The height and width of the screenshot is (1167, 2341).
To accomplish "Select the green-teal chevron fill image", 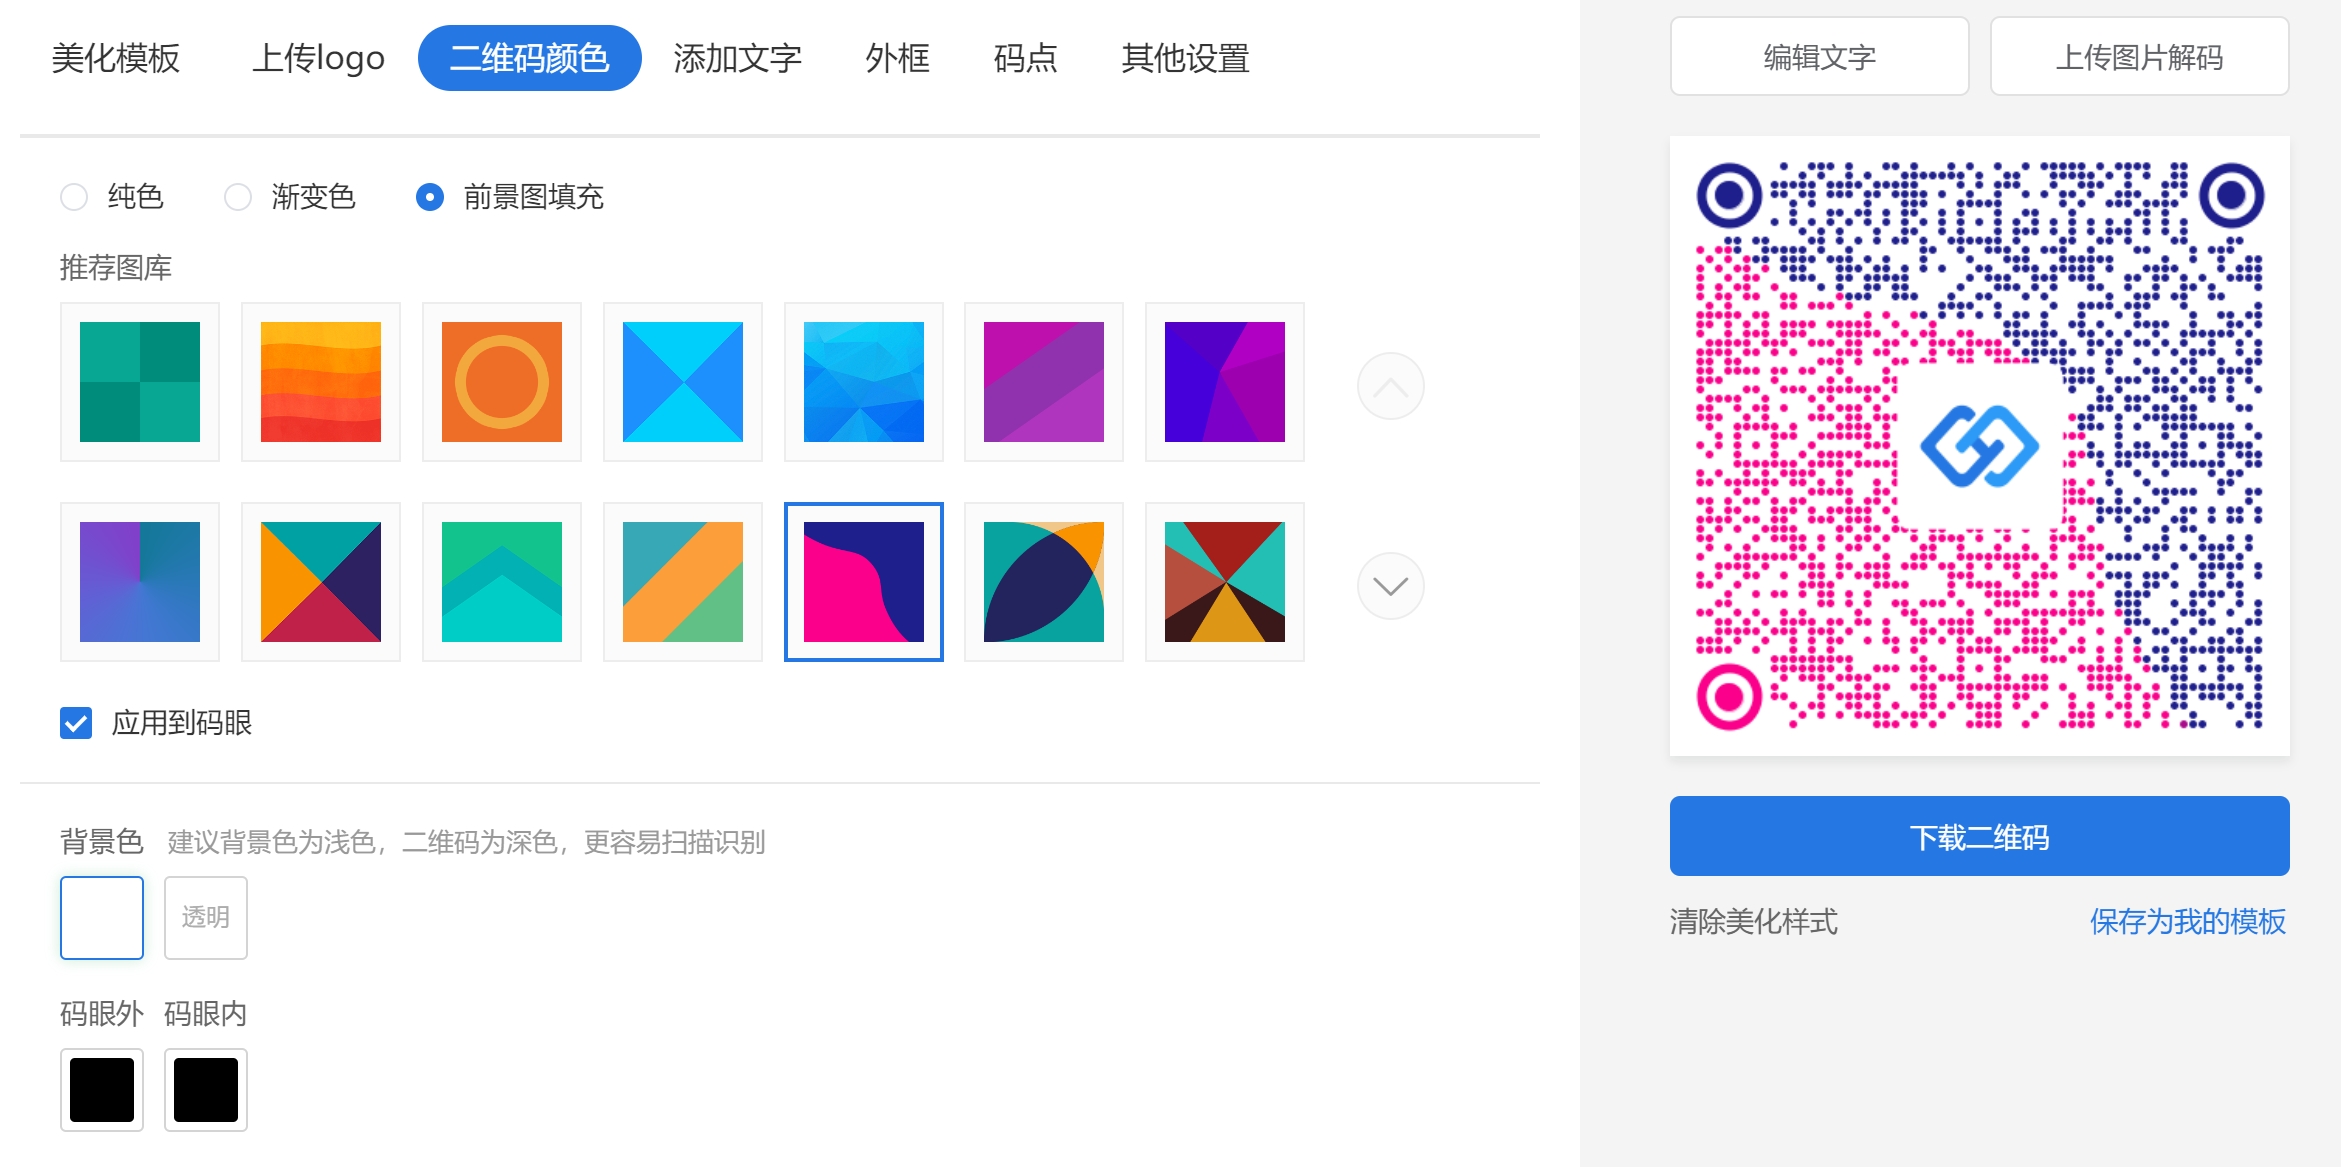I will click(502, 582).
